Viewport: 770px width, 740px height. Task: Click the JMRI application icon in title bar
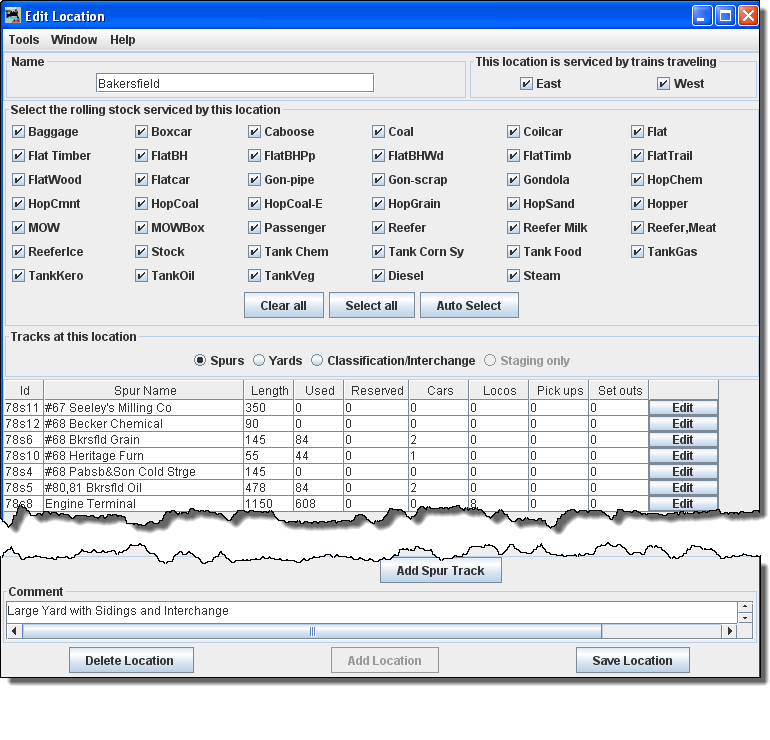tap(14, 16)
